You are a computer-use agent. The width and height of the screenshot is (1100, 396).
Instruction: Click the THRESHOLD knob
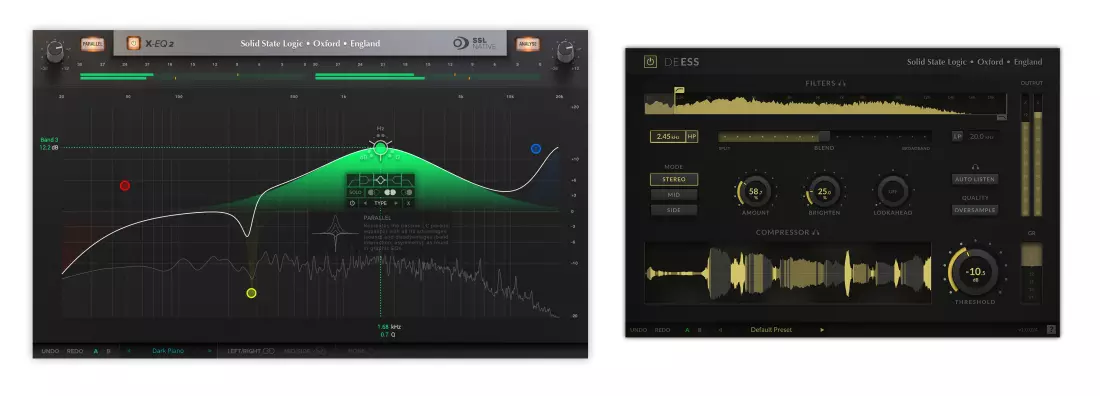[976, 272]
